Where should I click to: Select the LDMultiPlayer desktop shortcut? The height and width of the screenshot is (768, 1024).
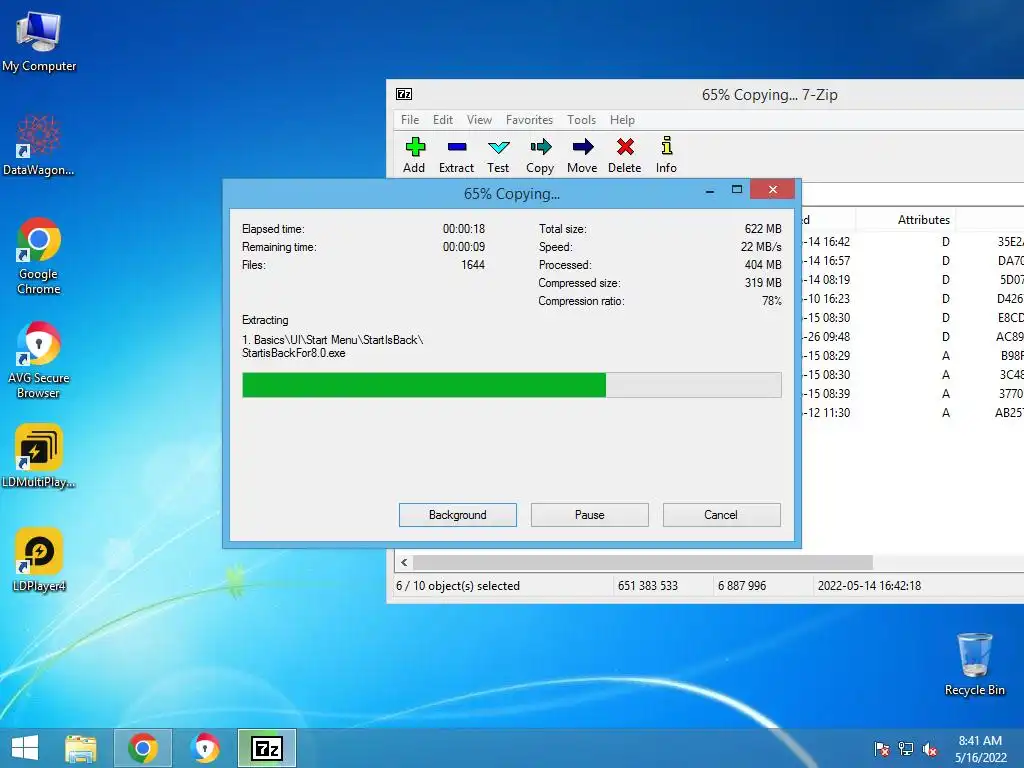[39, 456]
